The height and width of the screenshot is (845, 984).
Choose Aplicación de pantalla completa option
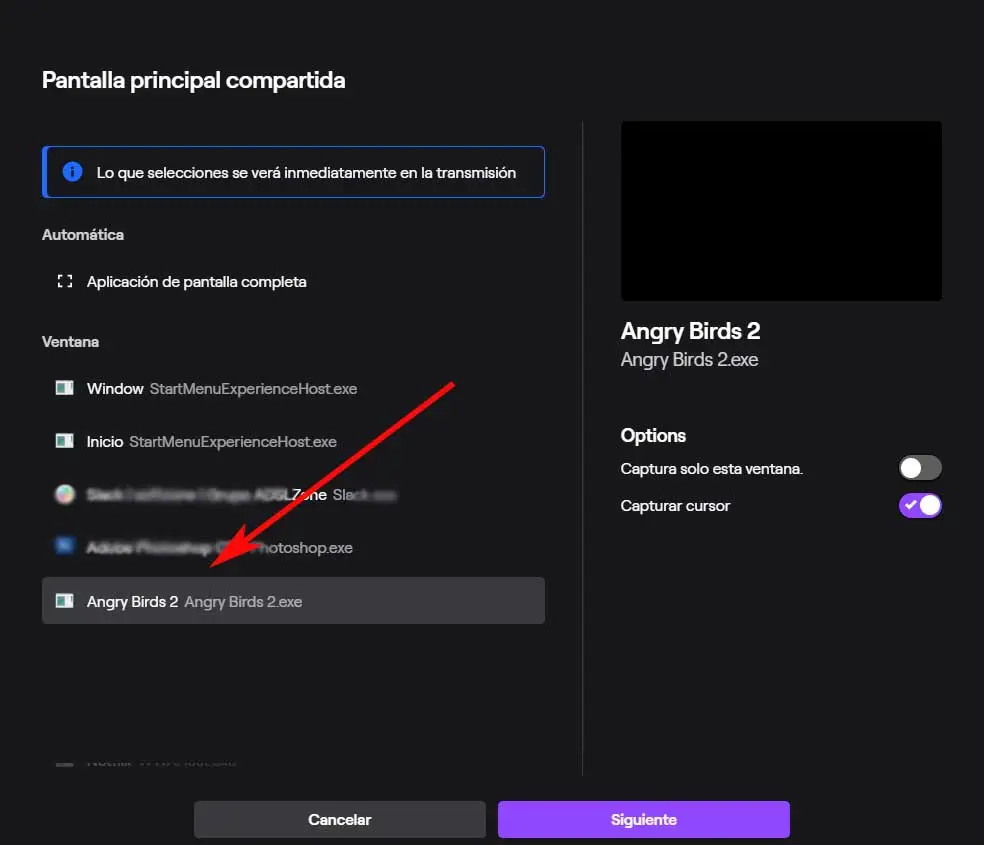[x=293, y=282]
